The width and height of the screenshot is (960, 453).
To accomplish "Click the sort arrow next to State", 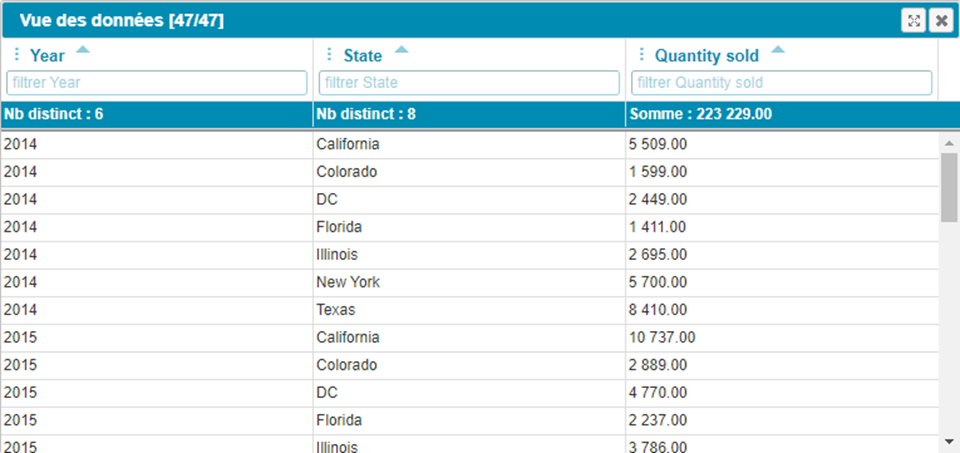I will [x=401, y=49].
